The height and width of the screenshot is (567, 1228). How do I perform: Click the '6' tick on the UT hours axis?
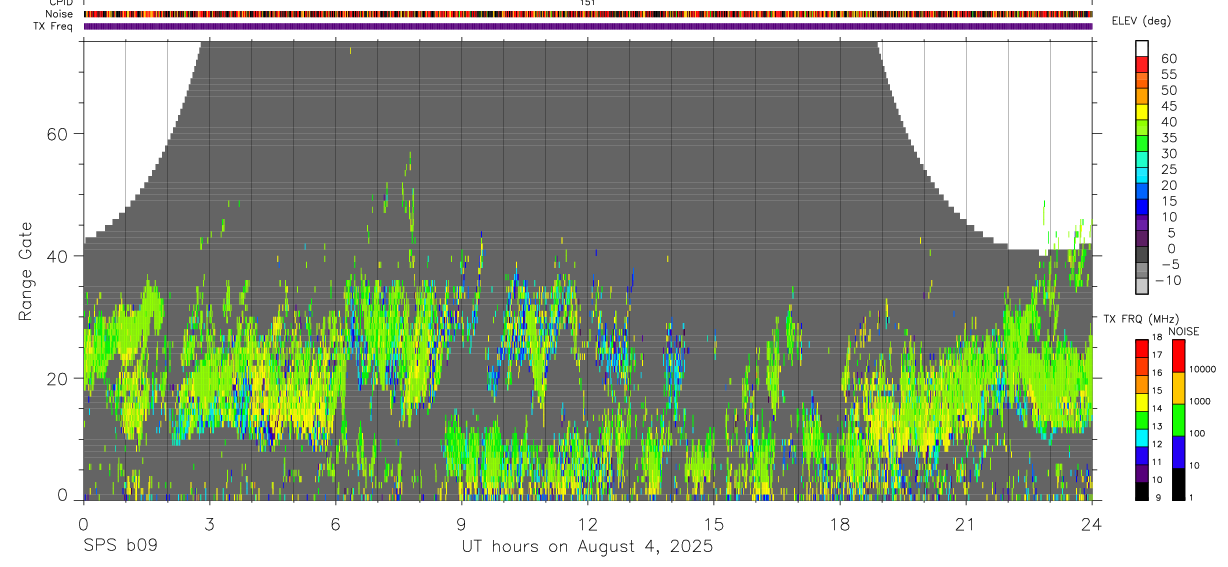point(335,523)
